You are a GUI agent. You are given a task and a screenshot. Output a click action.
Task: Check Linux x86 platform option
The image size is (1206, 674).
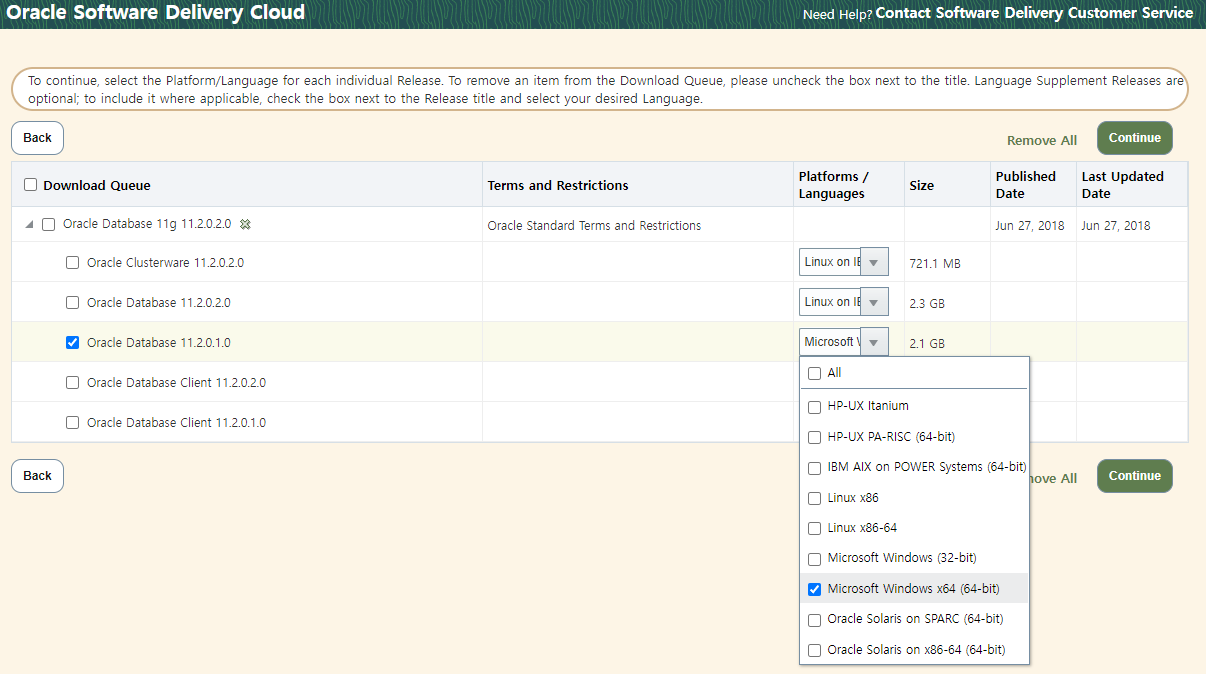coord(814,498)
